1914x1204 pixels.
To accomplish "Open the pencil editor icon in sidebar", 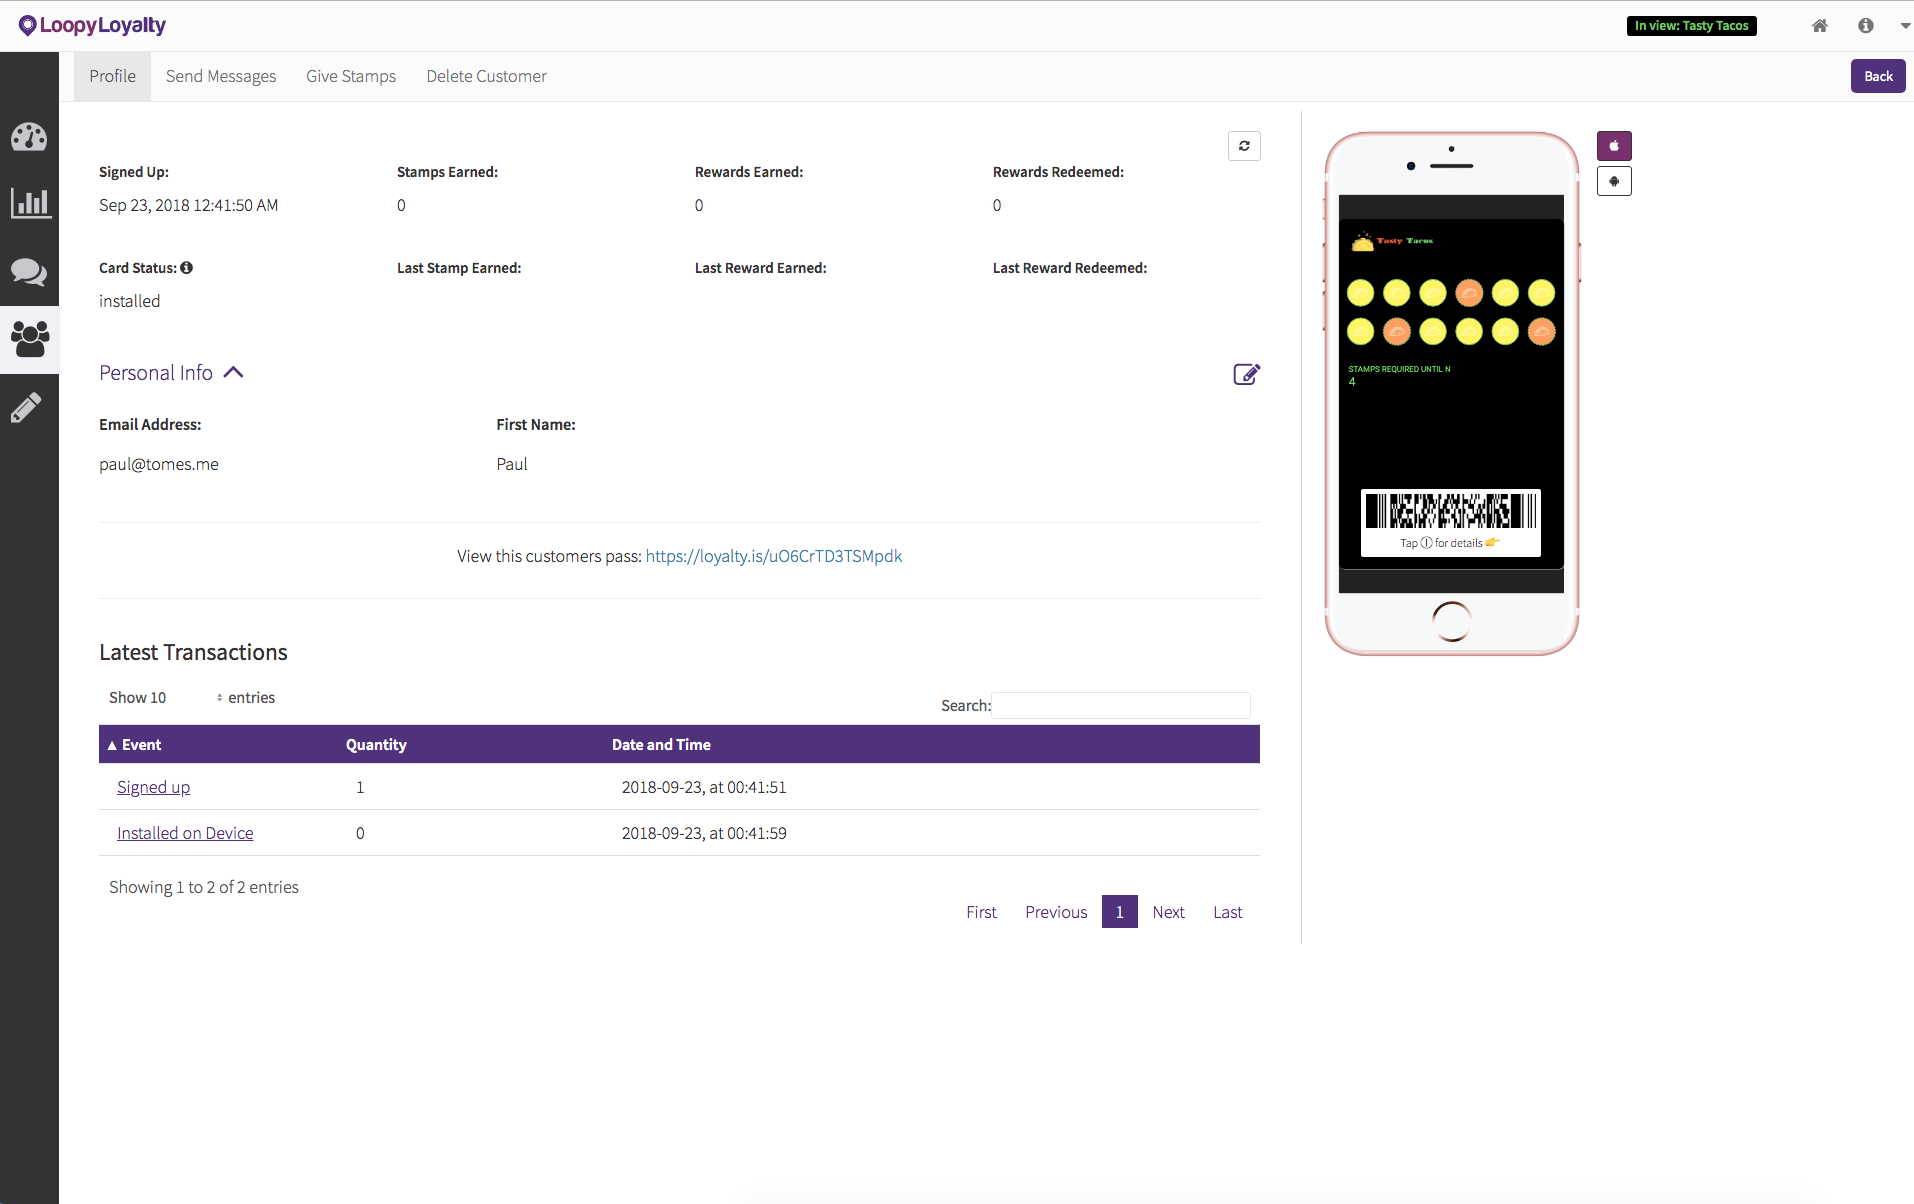I will [29, 407].
